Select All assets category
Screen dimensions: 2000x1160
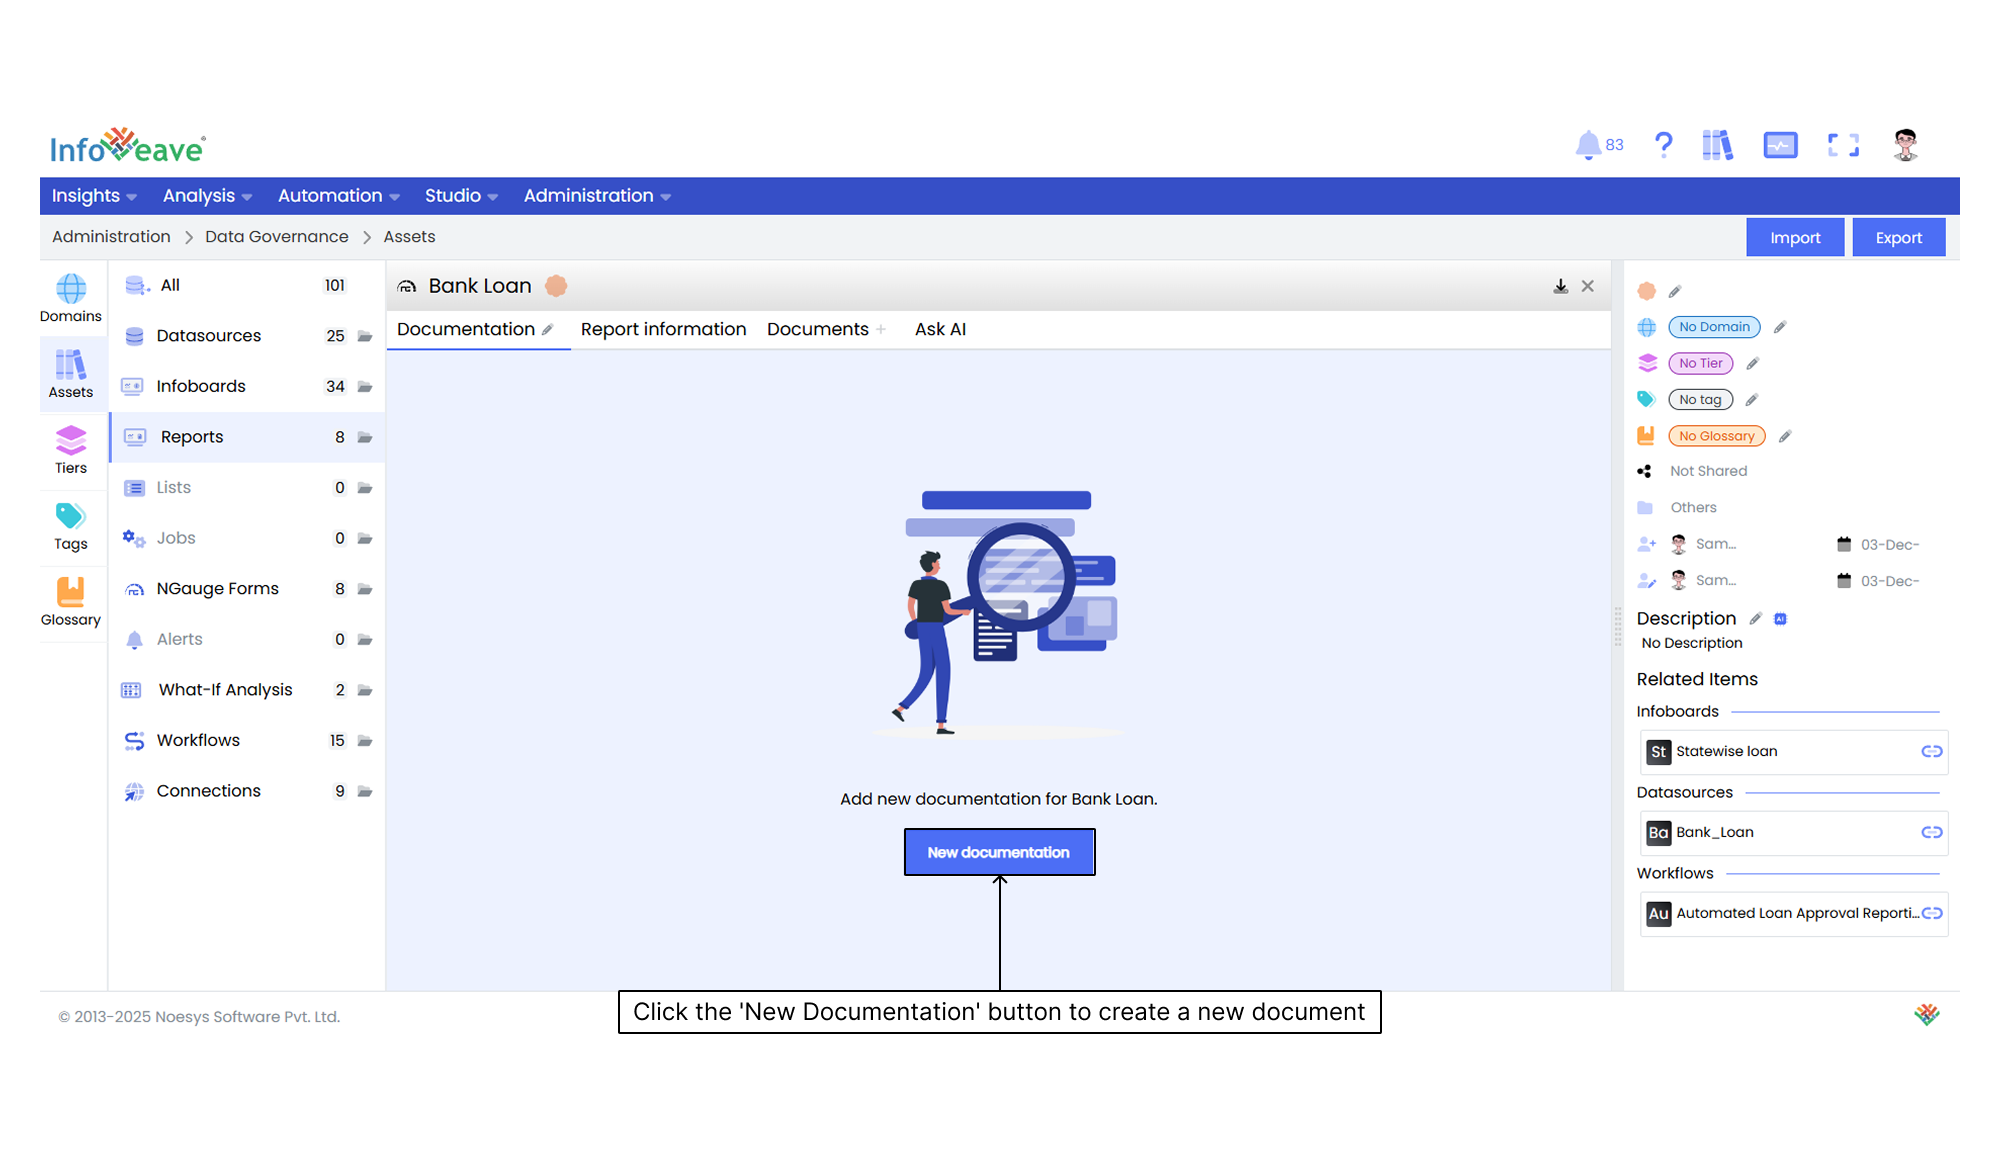click(x=246, y=286)
